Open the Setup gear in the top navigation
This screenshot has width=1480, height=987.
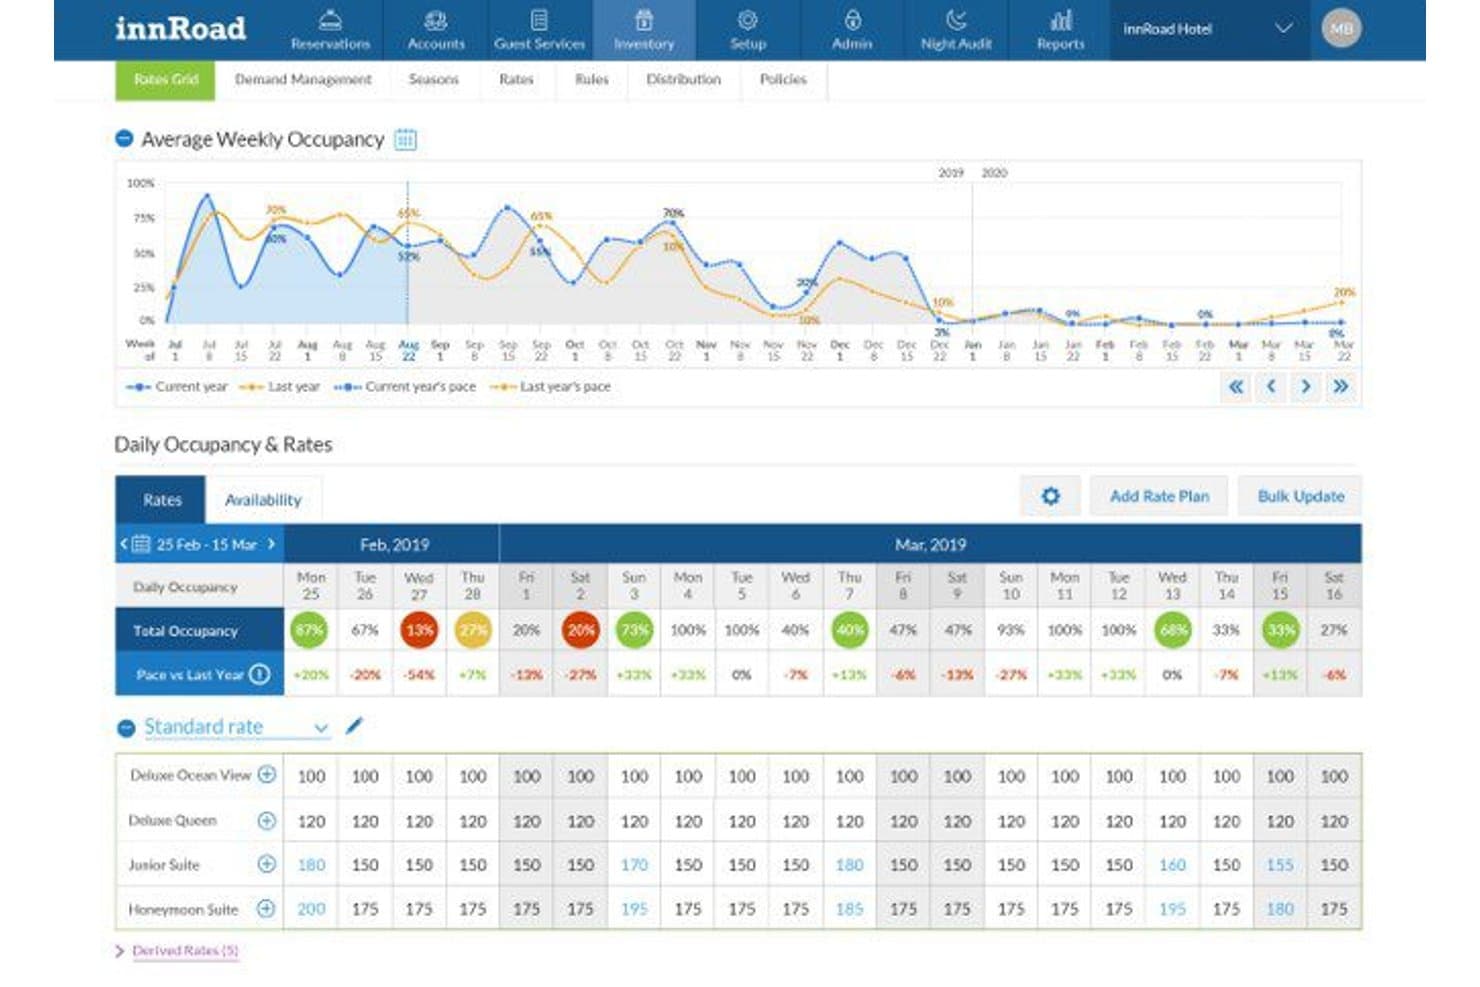point(748,30)
